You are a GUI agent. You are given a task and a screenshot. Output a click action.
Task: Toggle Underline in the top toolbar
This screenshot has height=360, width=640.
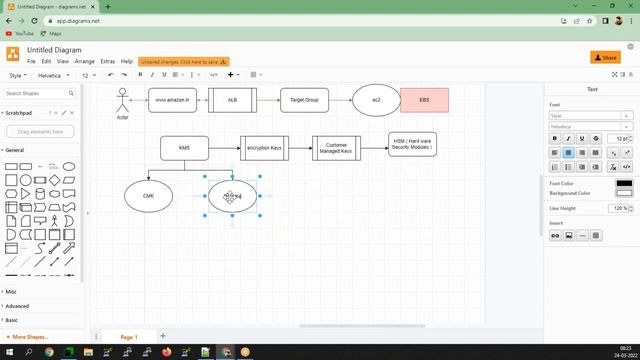coord(164,75)
